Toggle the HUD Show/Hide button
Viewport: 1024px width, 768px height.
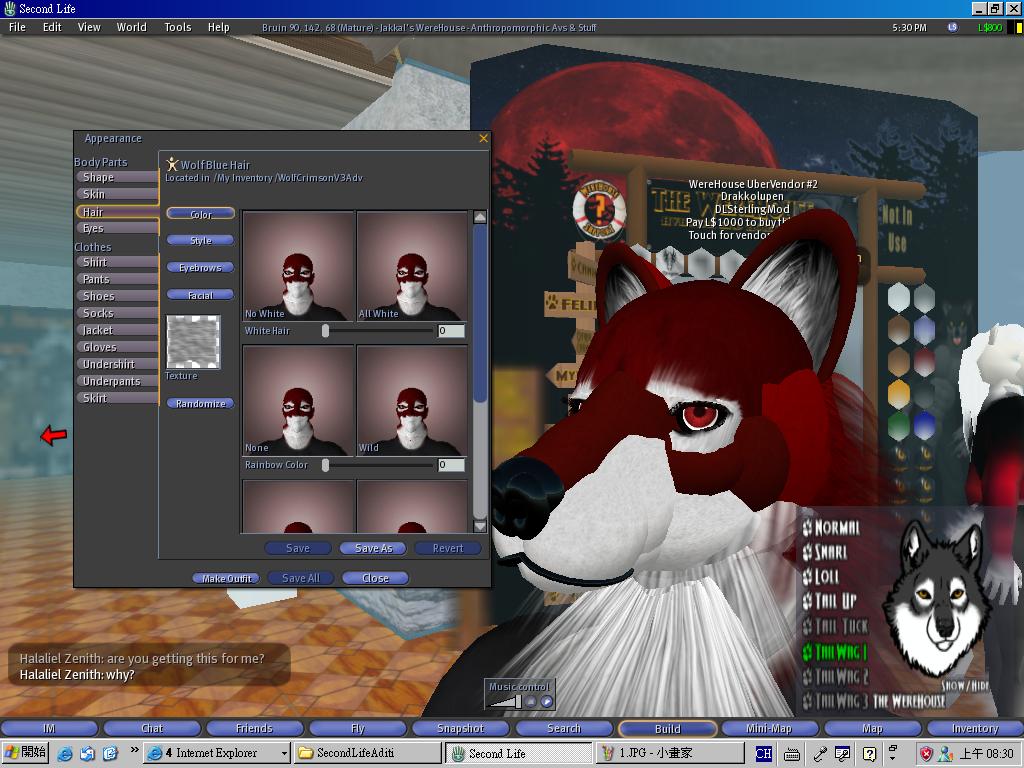966,686
